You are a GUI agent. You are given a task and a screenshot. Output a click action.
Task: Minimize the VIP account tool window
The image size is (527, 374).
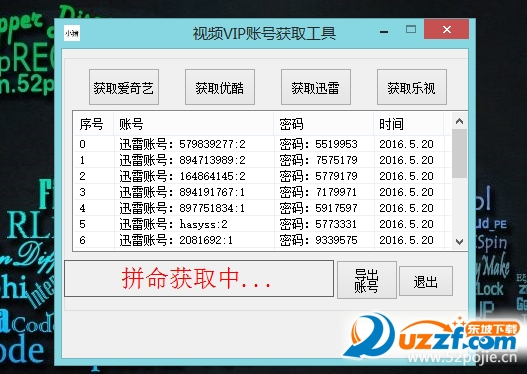(x=384, y=32)
